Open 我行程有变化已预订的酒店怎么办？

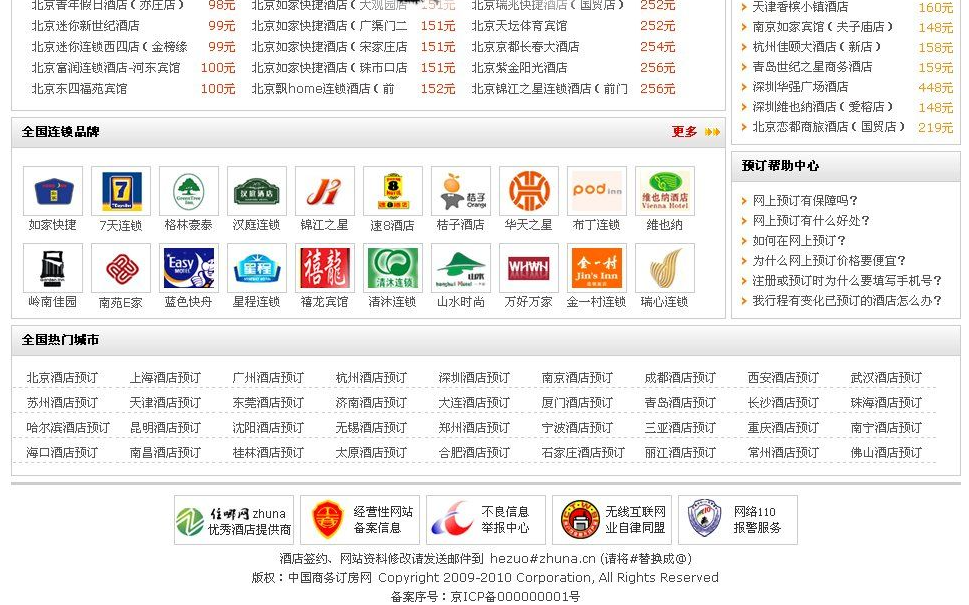pos(847,300)
